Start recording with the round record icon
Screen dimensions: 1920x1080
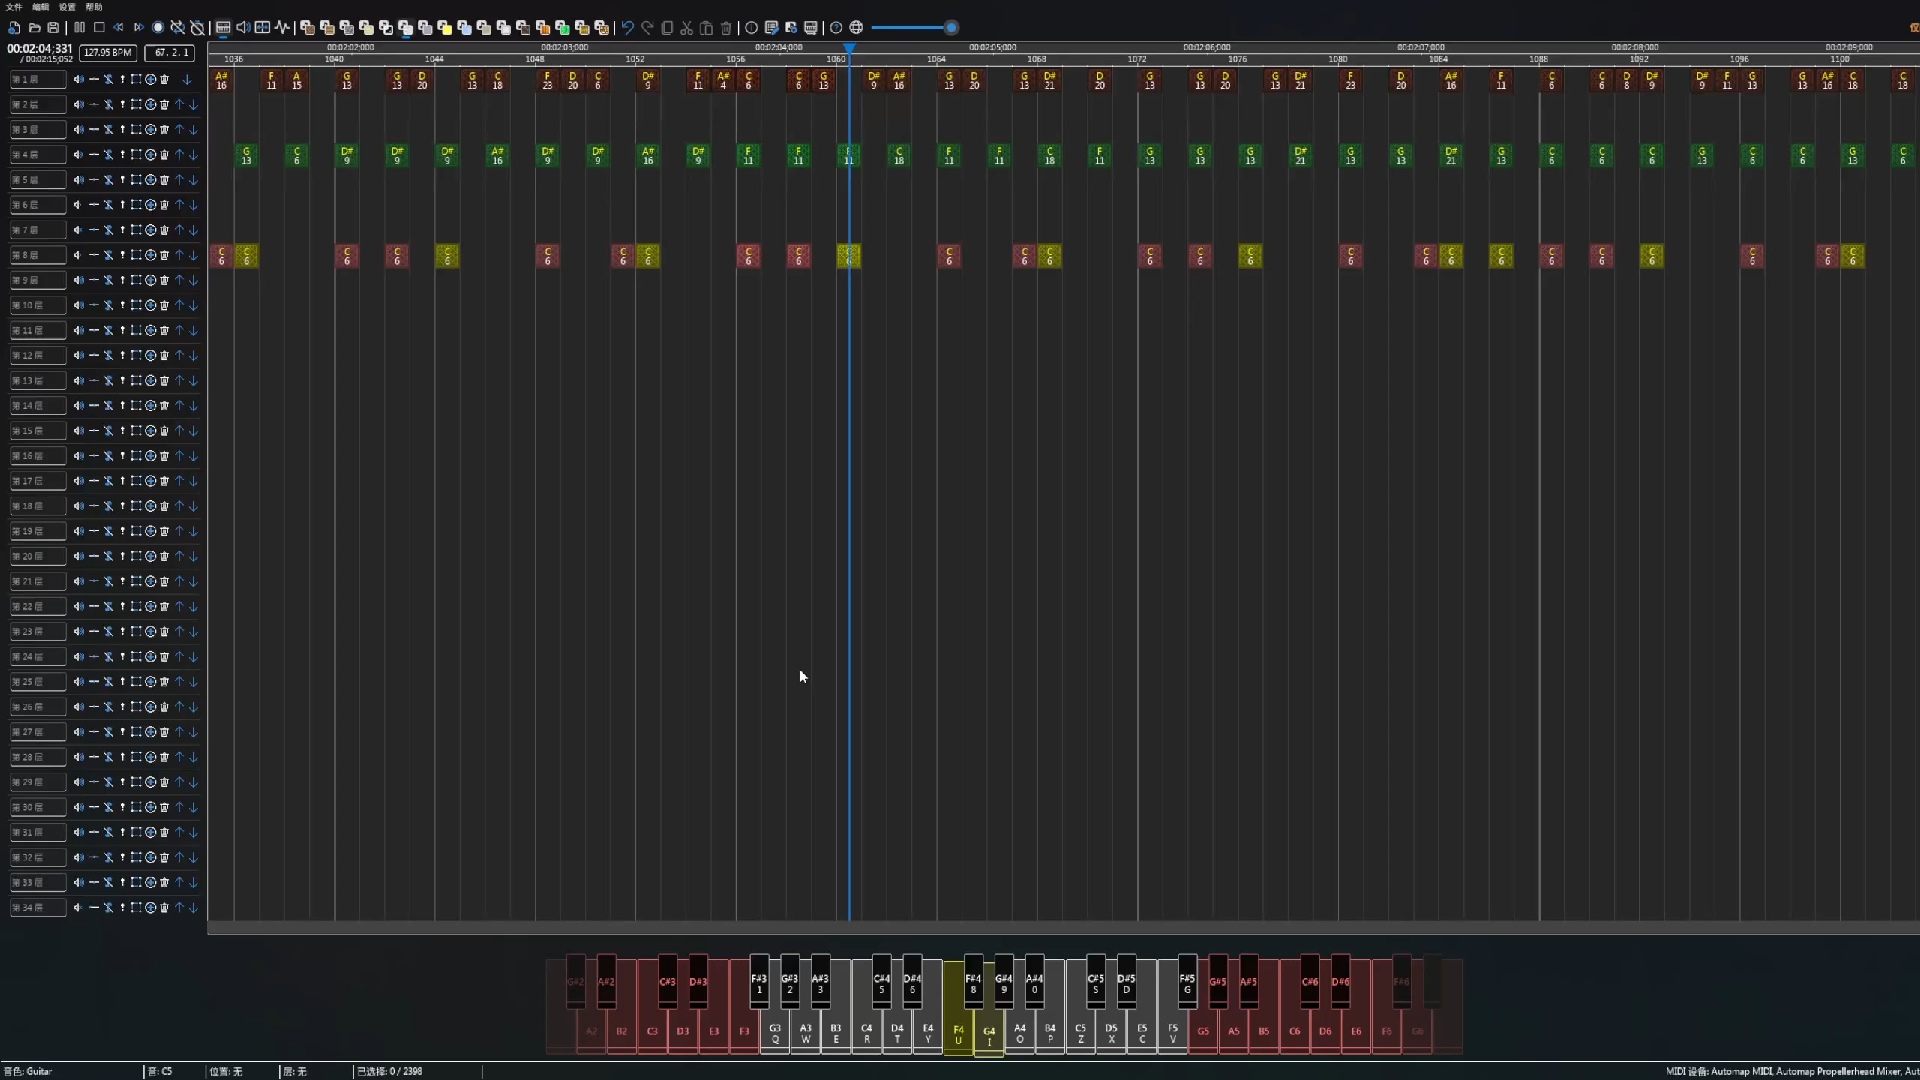pyautogui.click(x=158, y=28)
